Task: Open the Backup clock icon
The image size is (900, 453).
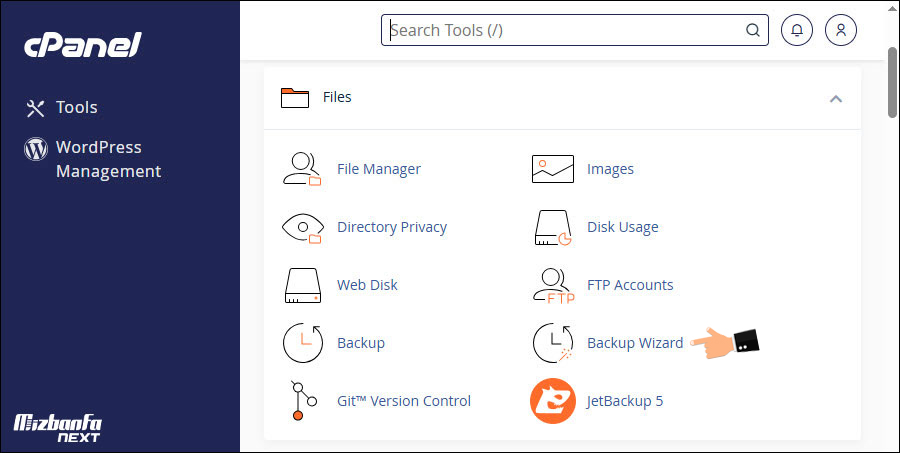Action: click(x=302, y=343)
